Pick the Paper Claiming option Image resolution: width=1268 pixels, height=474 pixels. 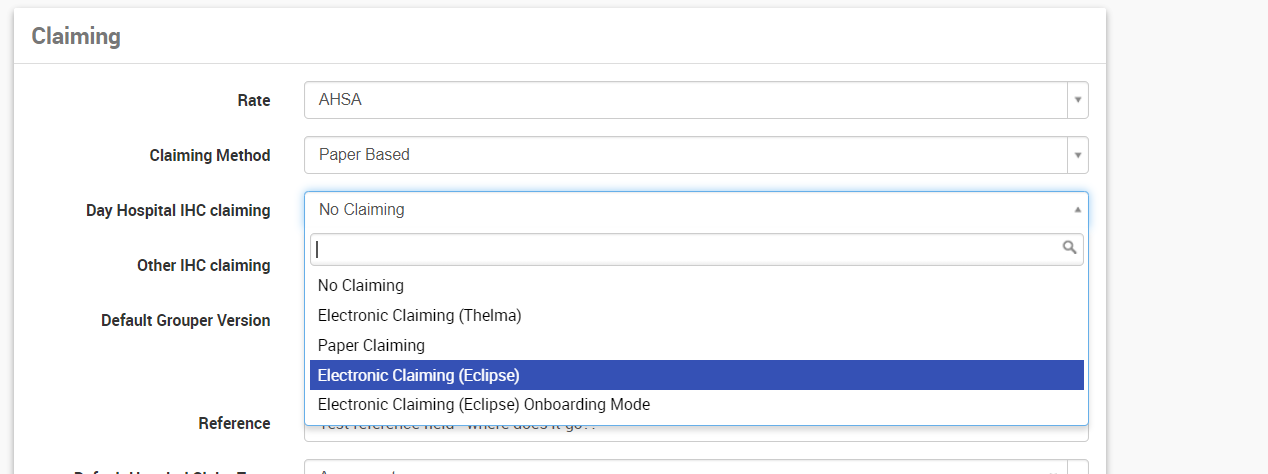click(x=371, y=346)
